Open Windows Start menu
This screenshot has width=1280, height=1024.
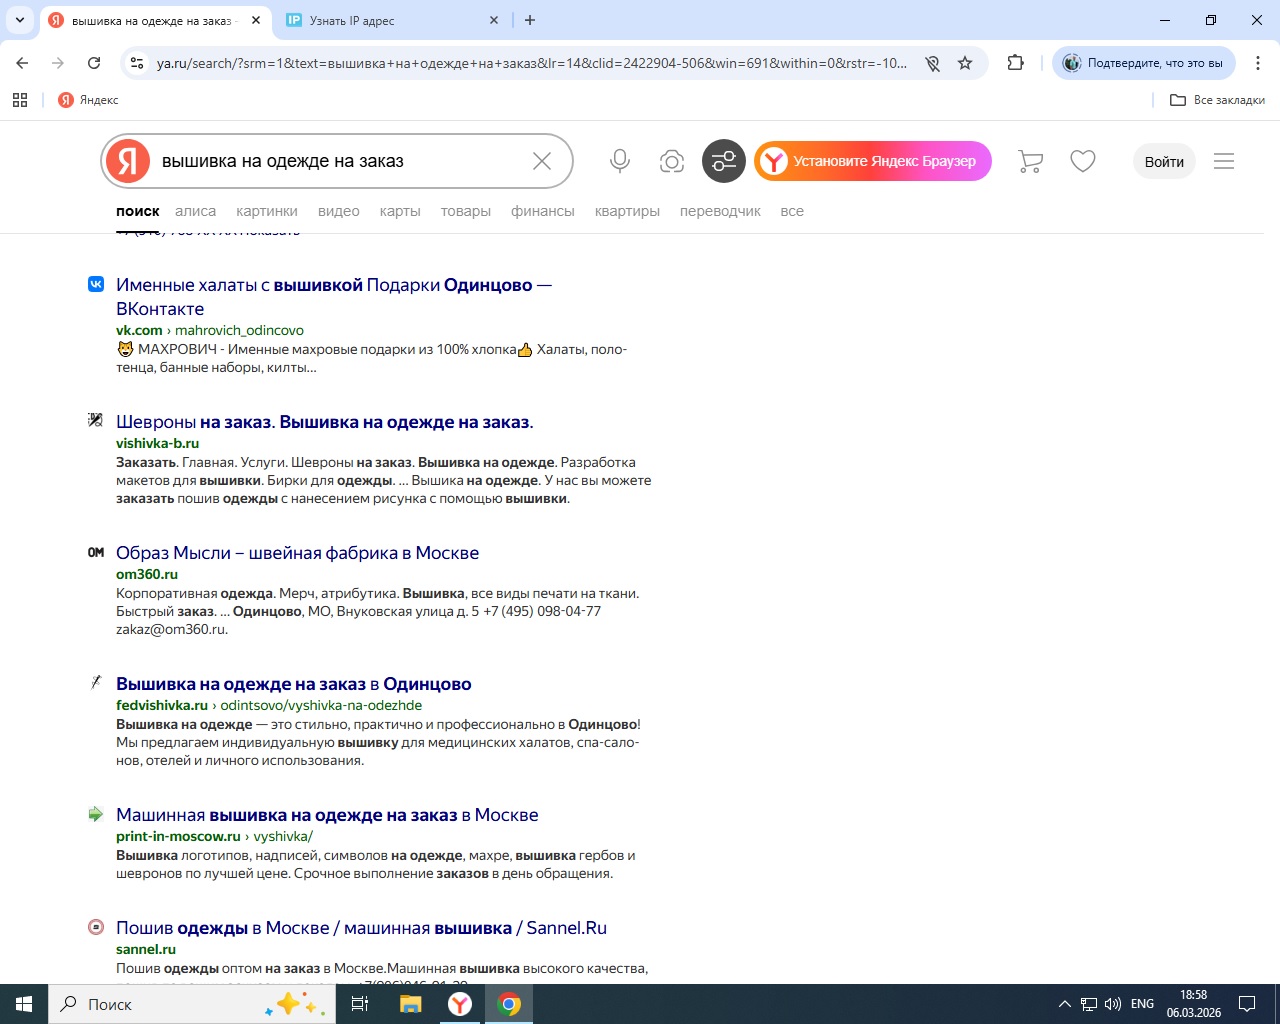pyautogui.click(x=24, y=1004)
